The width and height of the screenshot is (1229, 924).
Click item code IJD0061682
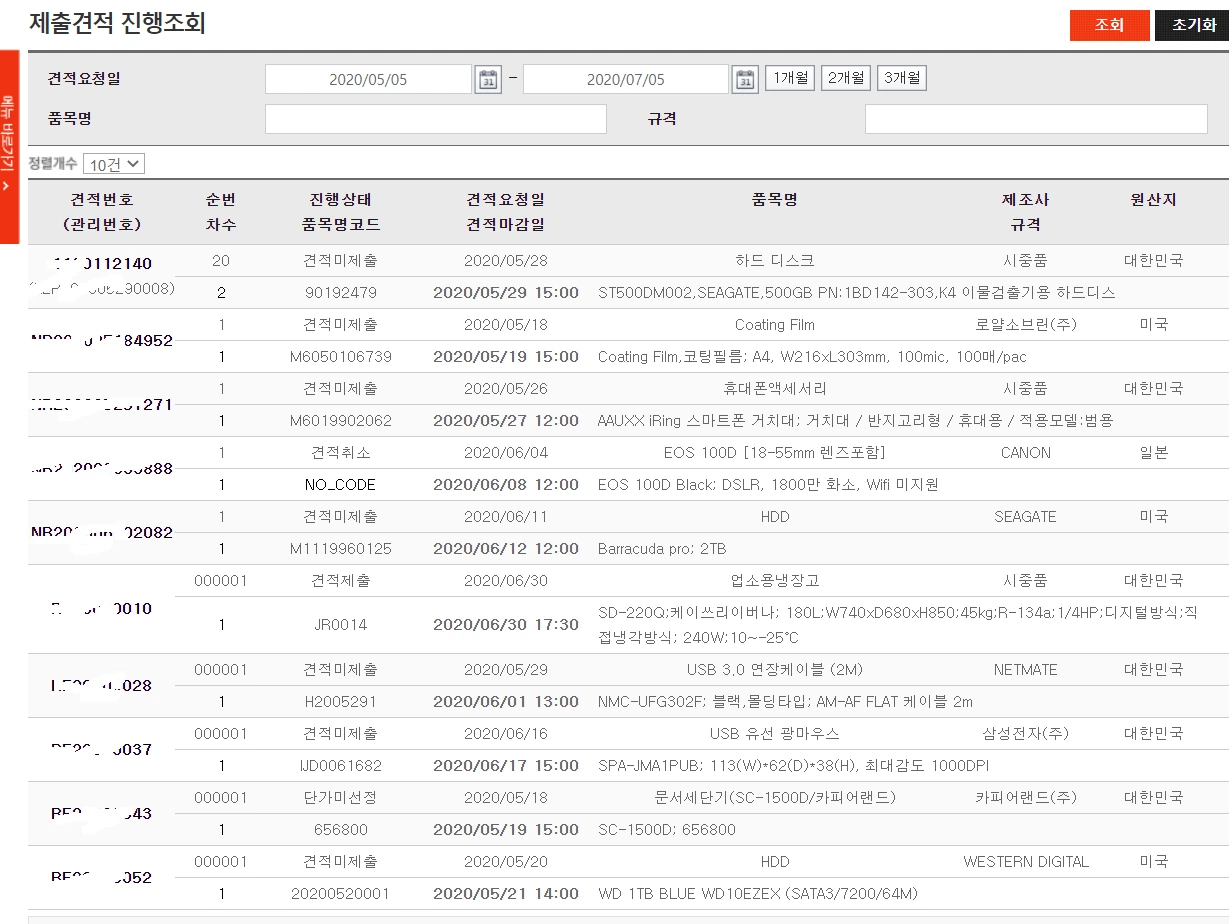coord(340,766)
